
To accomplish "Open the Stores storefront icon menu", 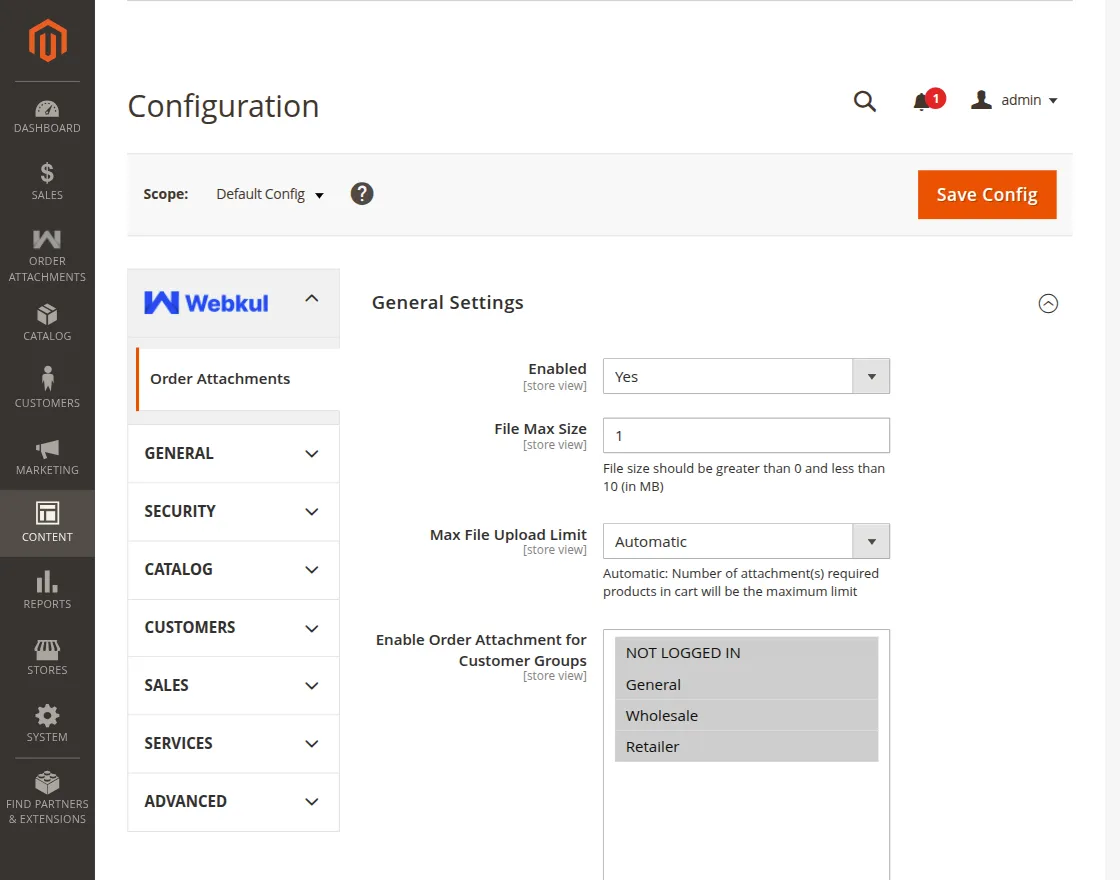I will [x=47, y=657].
